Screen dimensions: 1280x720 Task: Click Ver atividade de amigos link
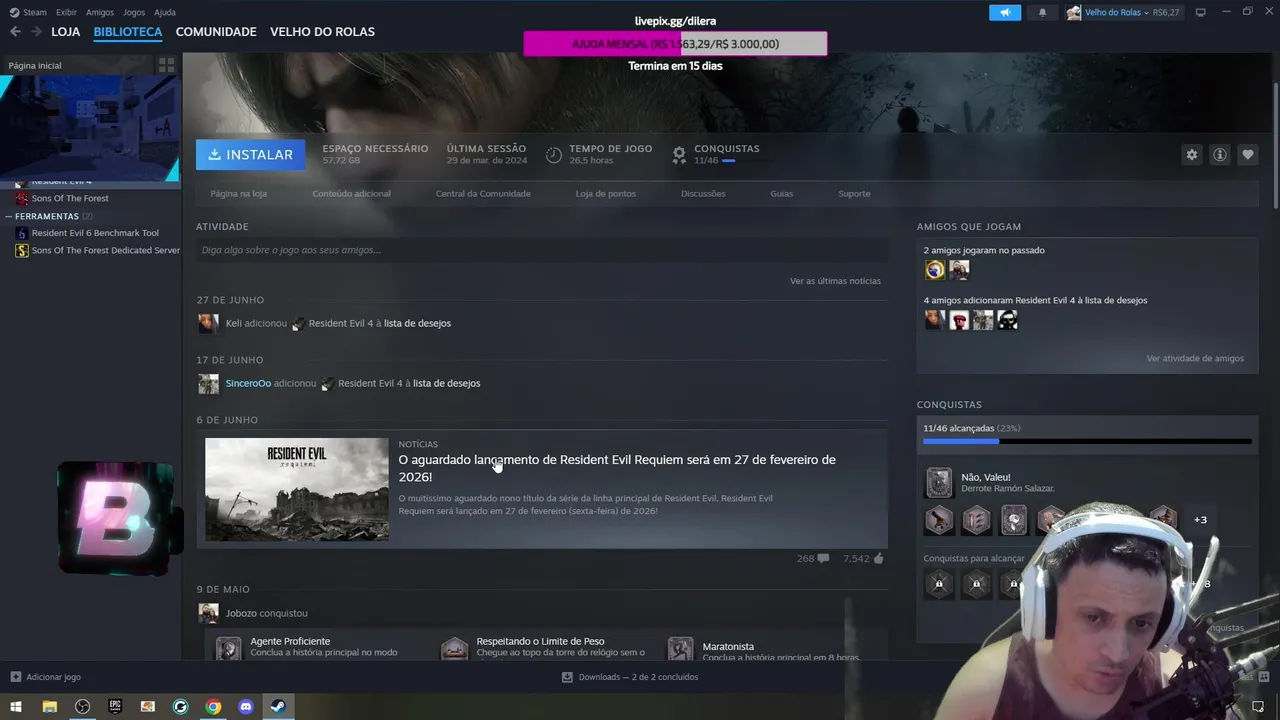(x=1195, y=358)
